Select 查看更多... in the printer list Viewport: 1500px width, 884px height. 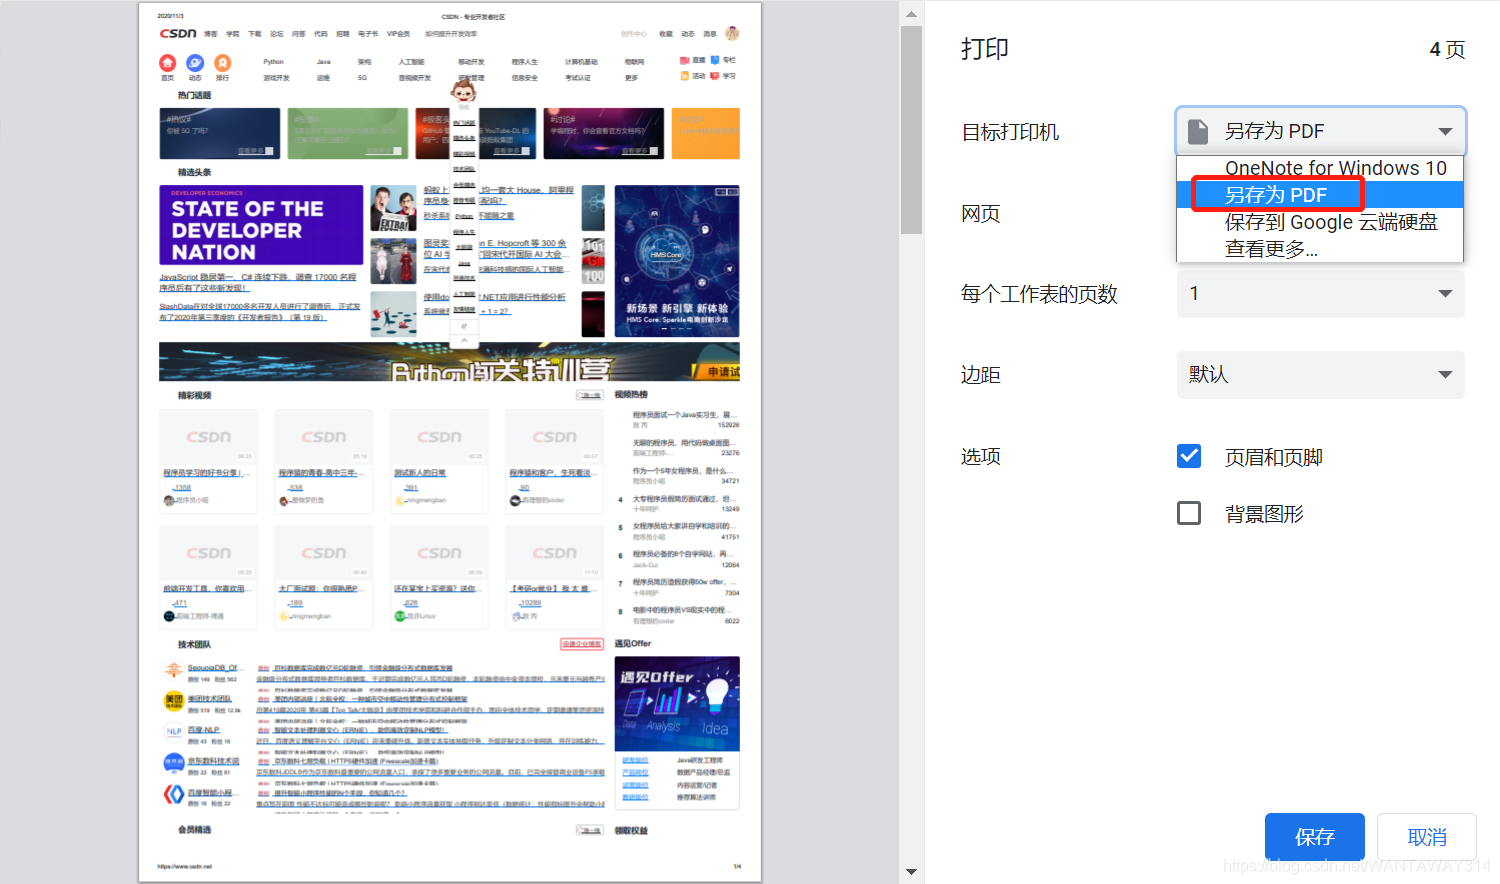coord(1320,249)
